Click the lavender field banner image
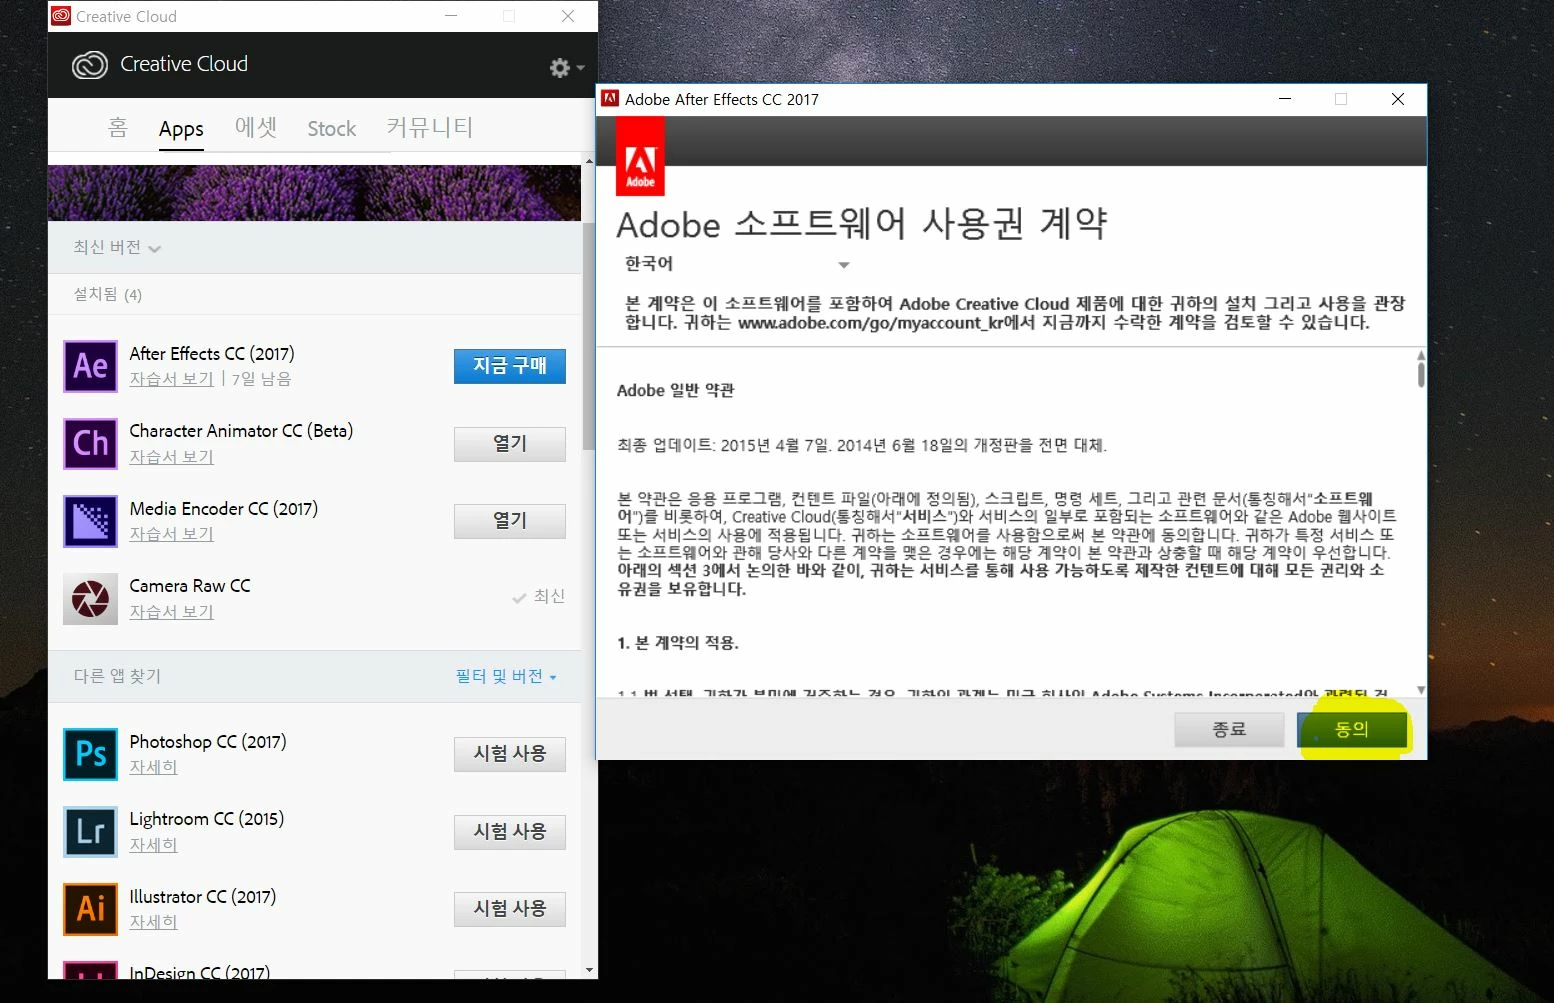 pos(314,193)
